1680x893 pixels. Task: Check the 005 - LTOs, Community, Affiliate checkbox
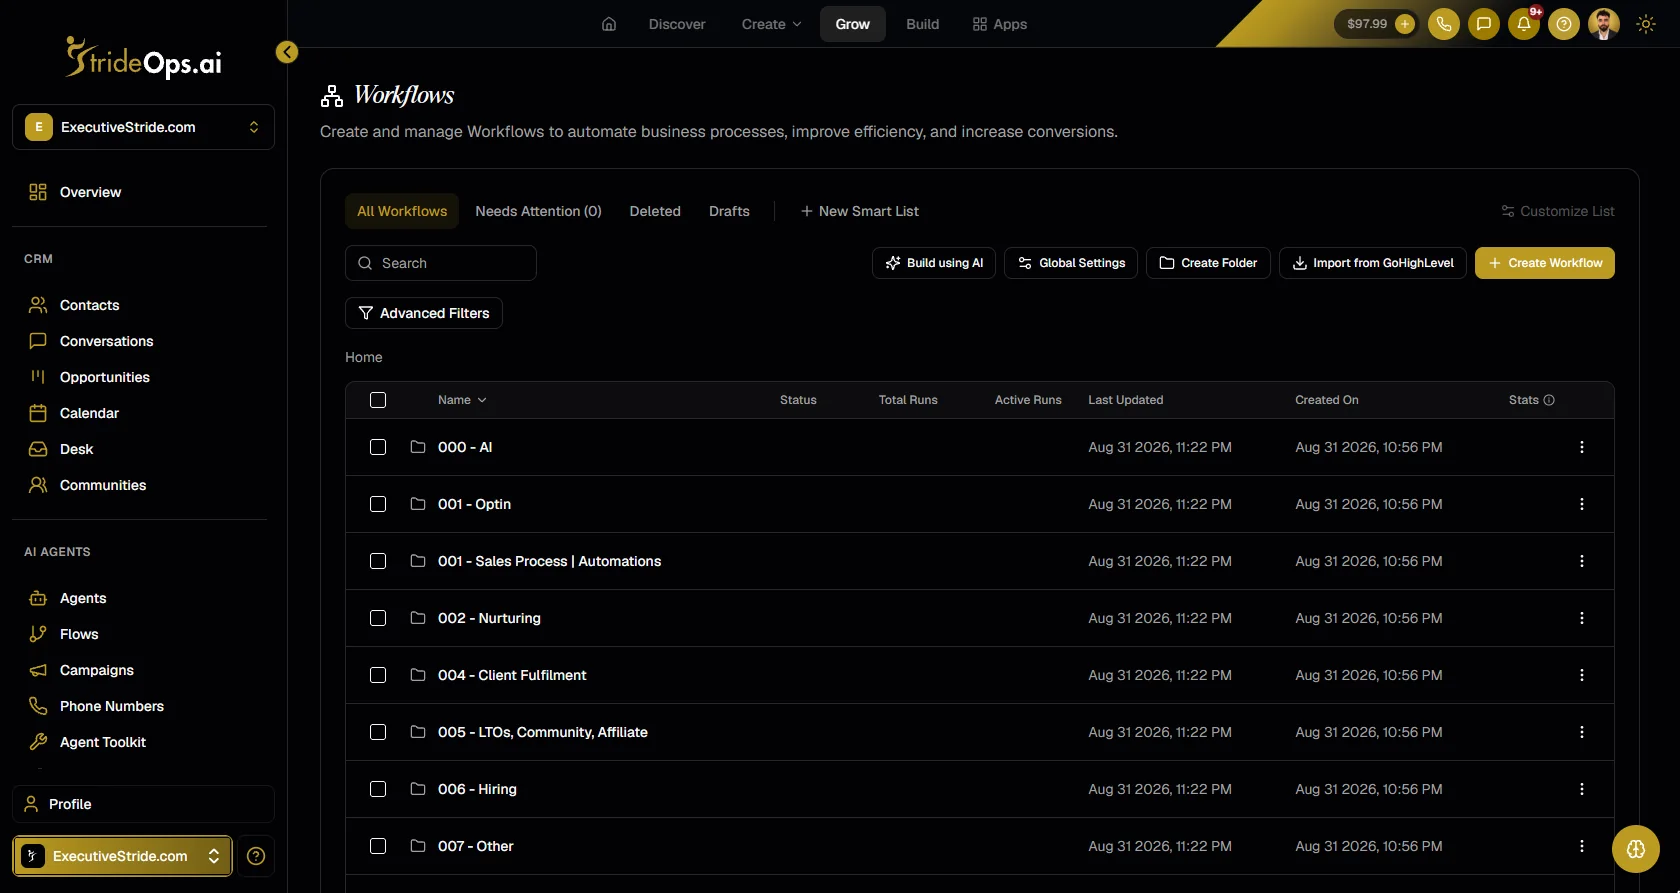point(378,732)
